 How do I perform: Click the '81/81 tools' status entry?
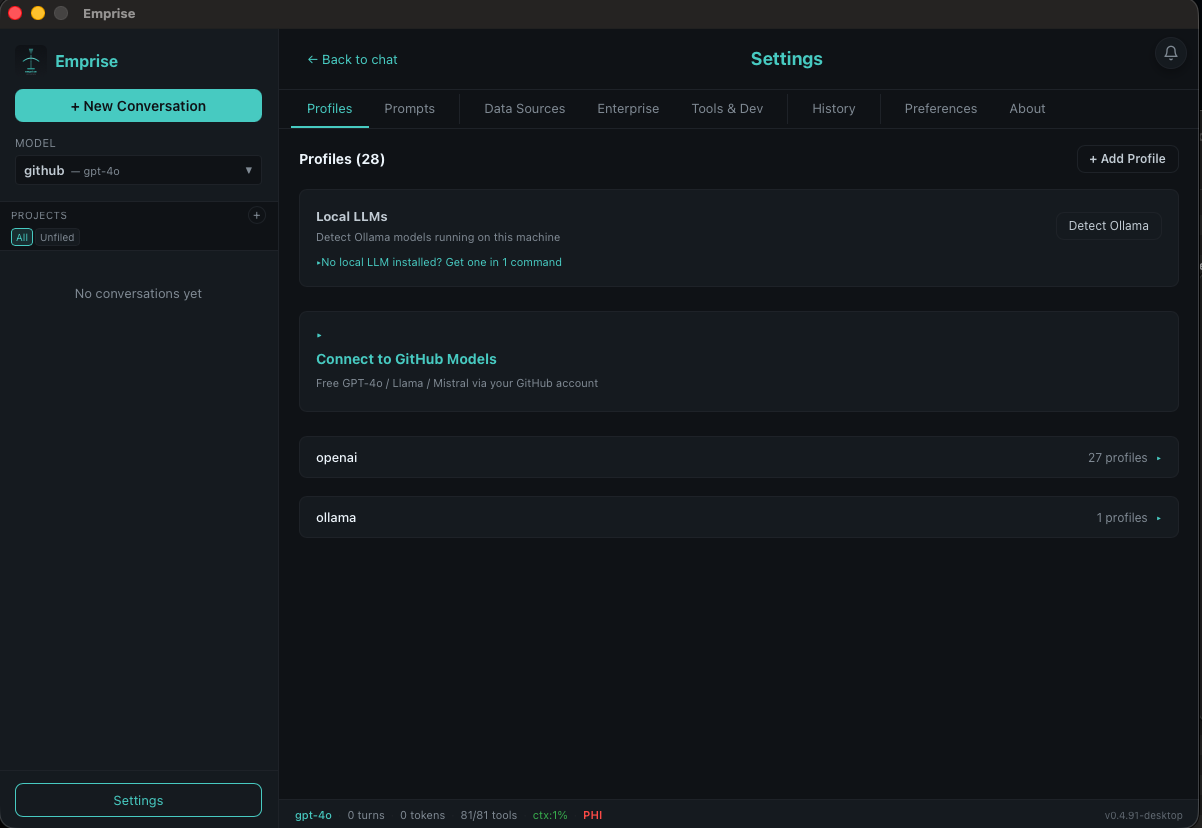point(489,815)
